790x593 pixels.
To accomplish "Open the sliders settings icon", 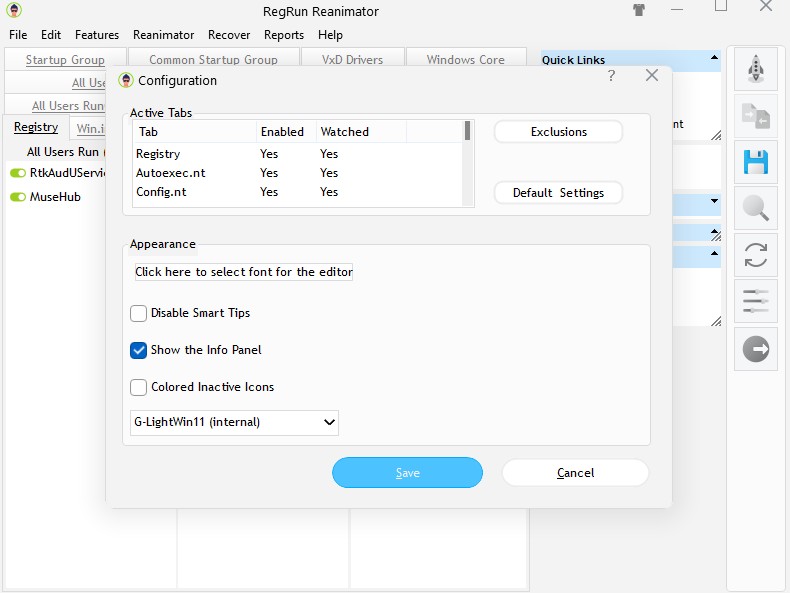I will (x=755, y=301).
